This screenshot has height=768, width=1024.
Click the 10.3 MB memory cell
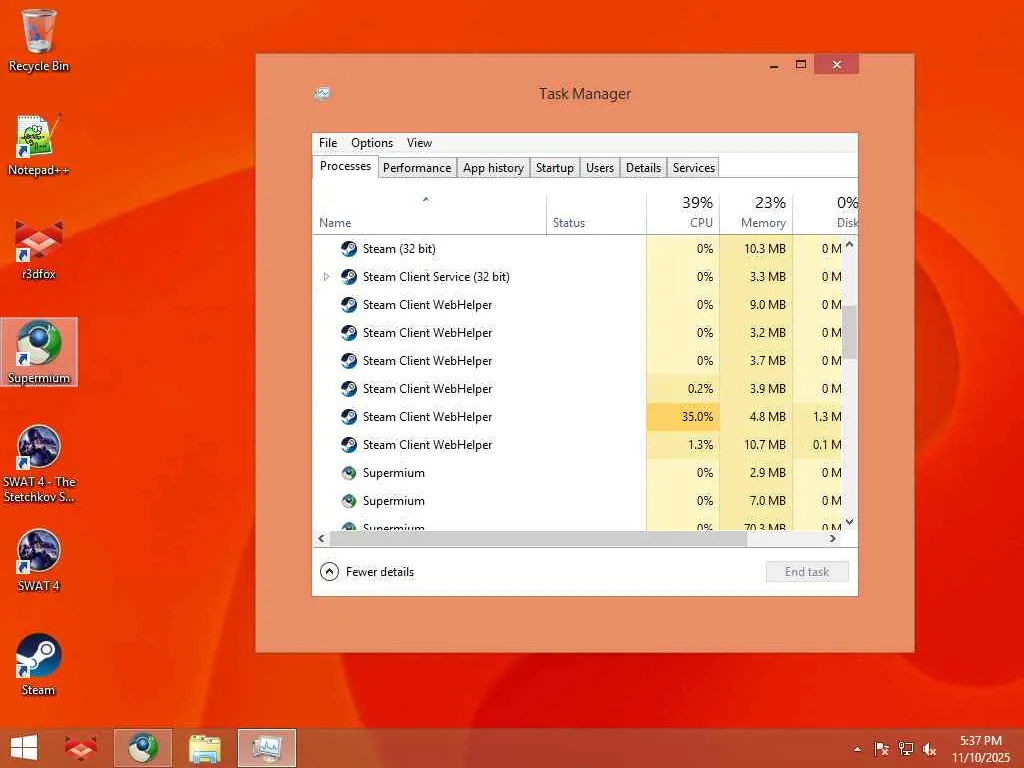point(756,249)
